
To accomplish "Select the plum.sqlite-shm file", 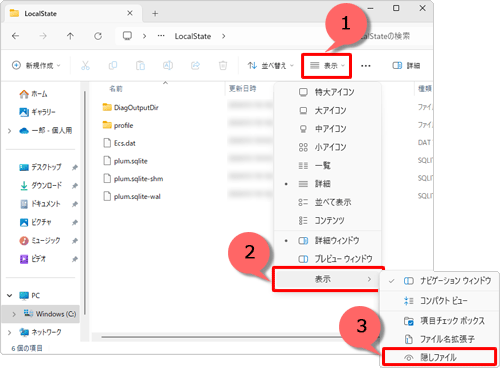I will (133, 179).
